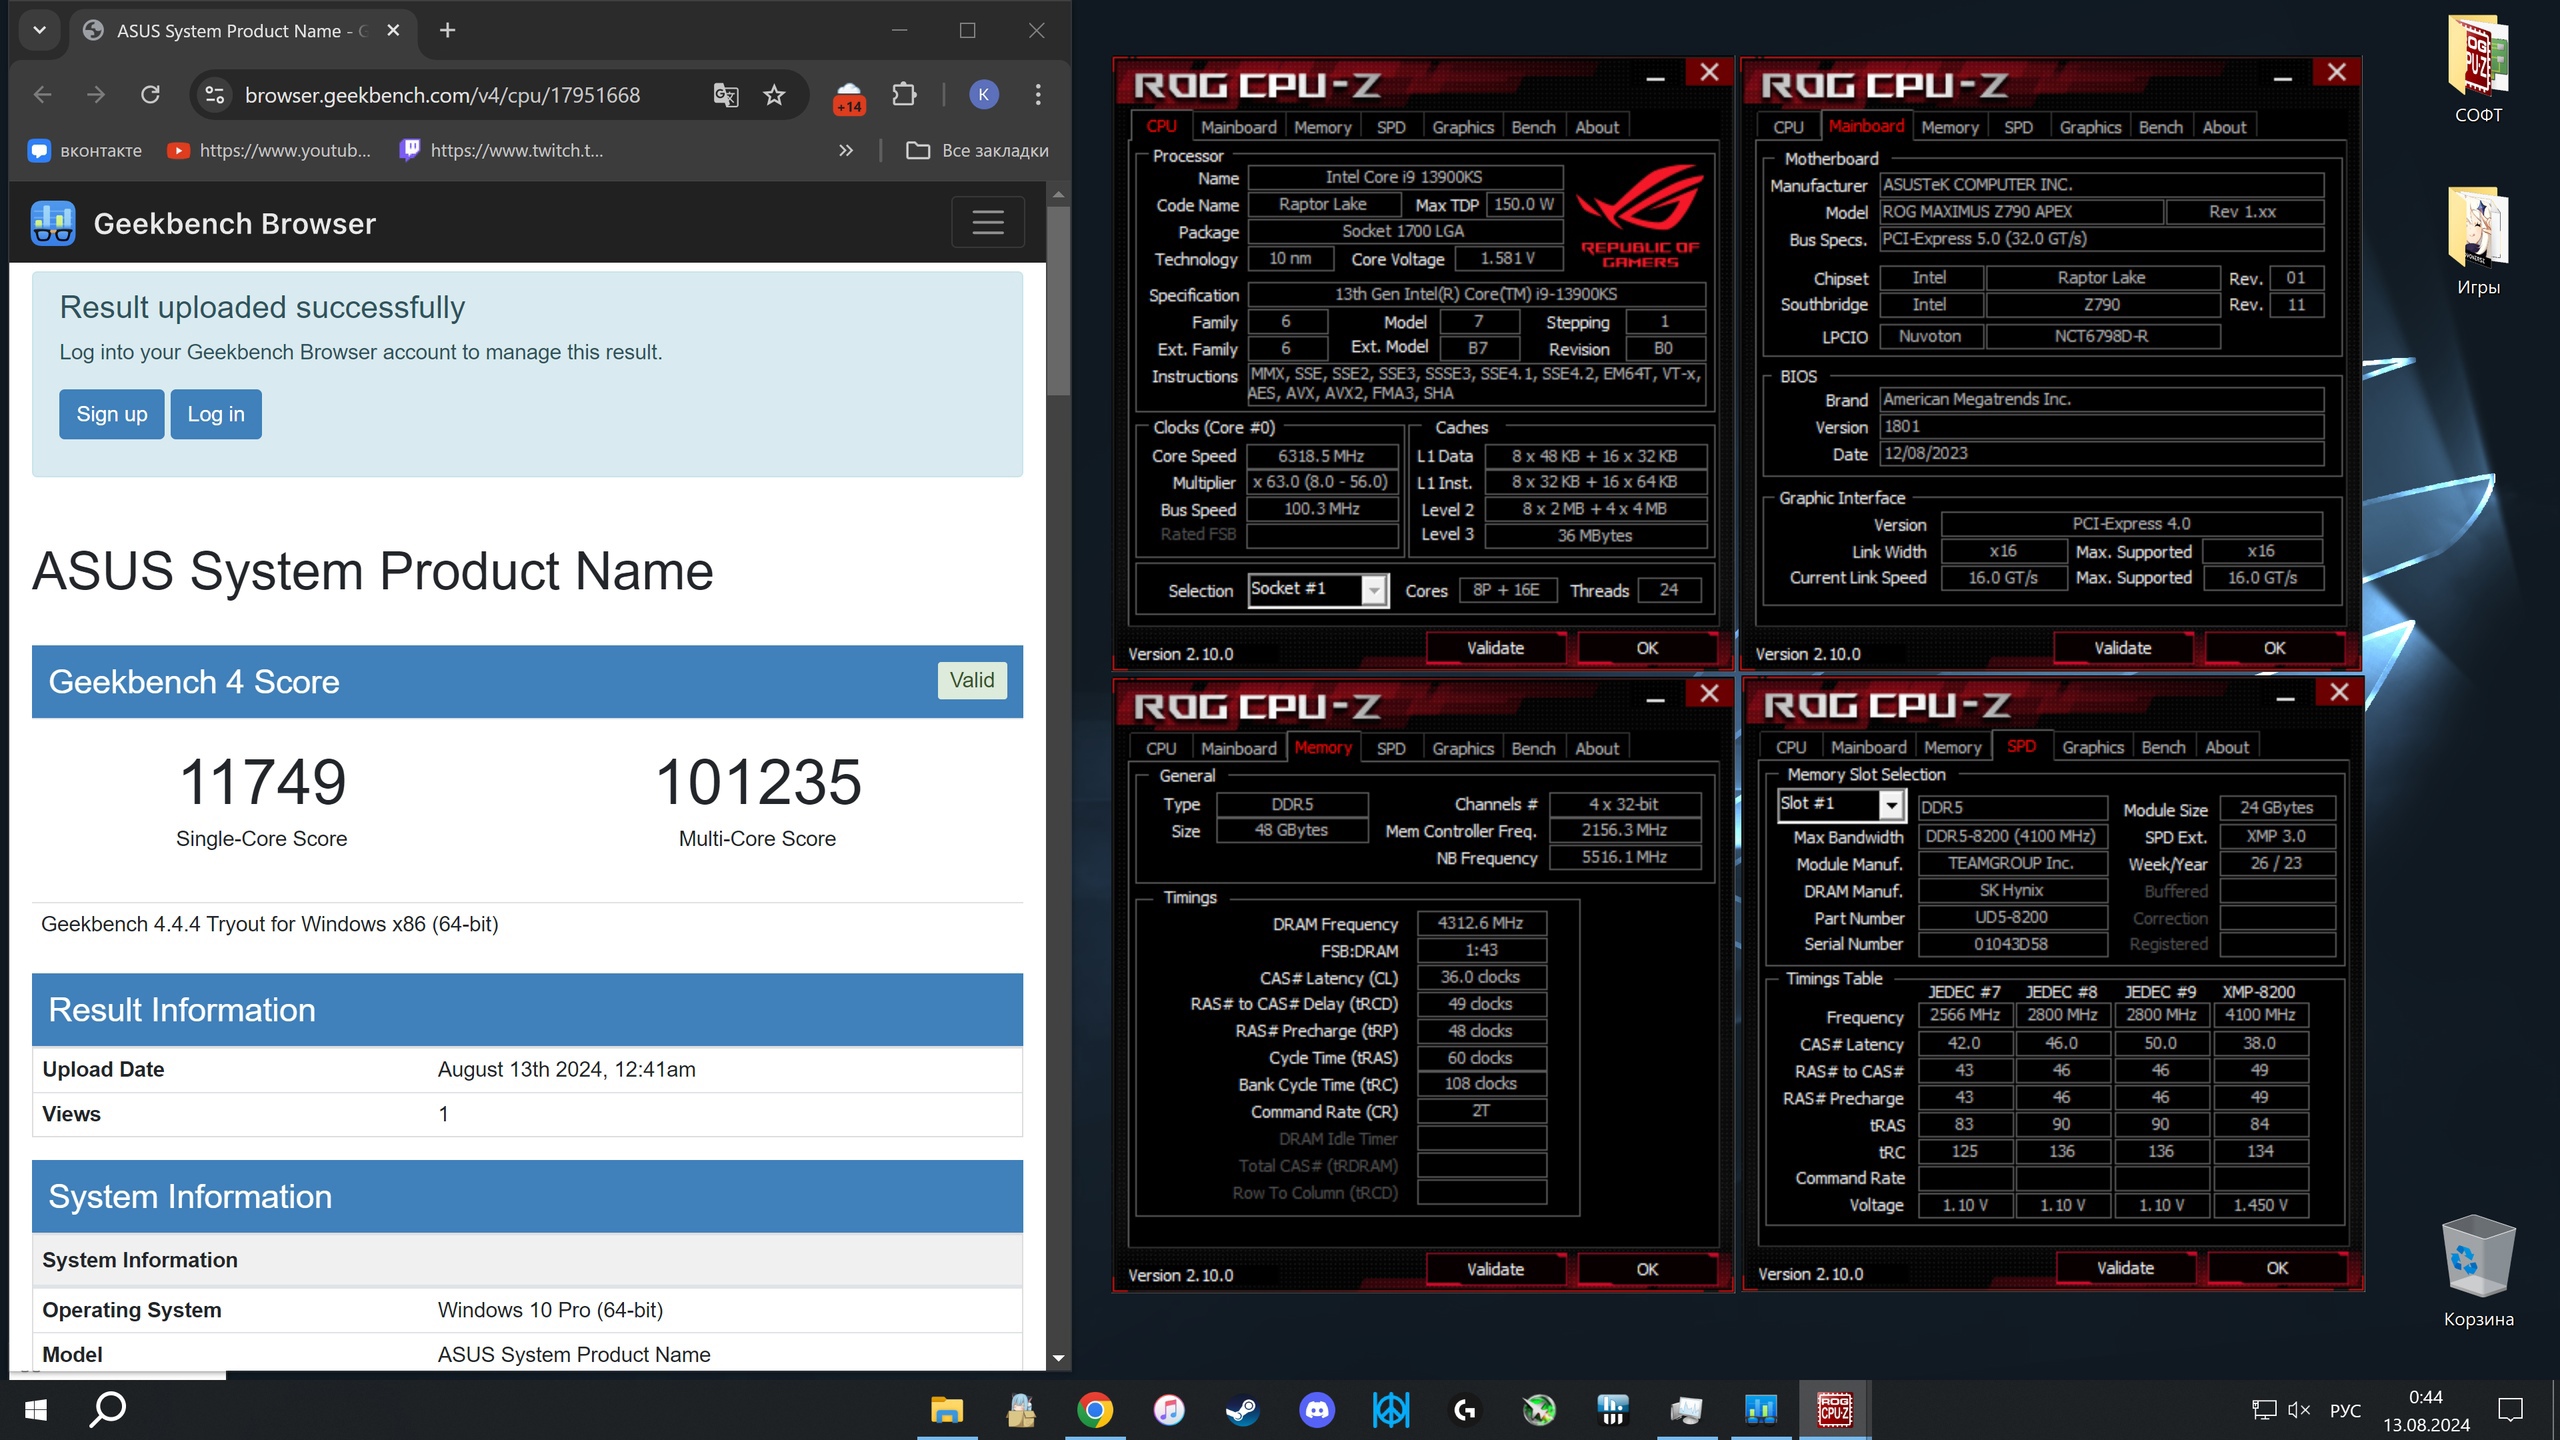Screen dimensions: 2560x1440
Task: Click the scrollbar down arrow in Chrome
Action: [x=1058, y=1358]
